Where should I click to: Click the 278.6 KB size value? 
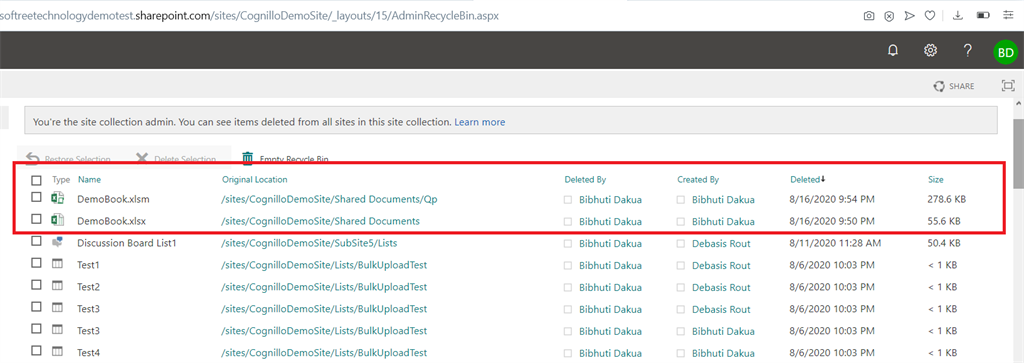pyautogui.click(x=946, y=199)
